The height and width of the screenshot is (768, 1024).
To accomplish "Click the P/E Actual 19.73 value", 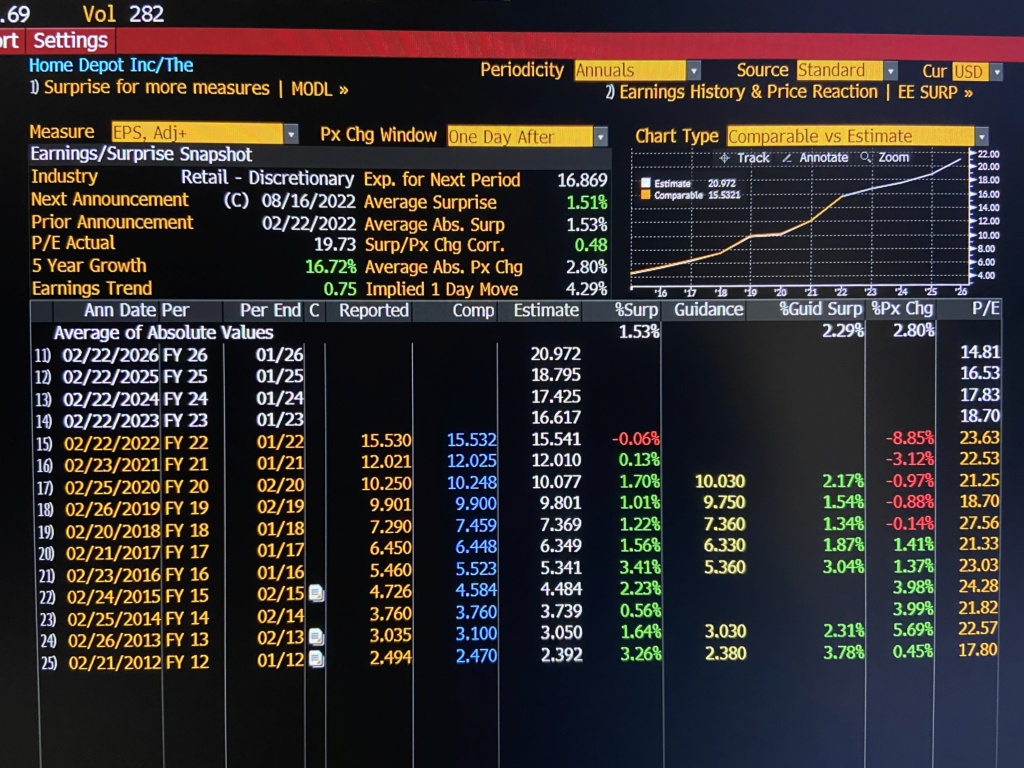I will (335, 244).
